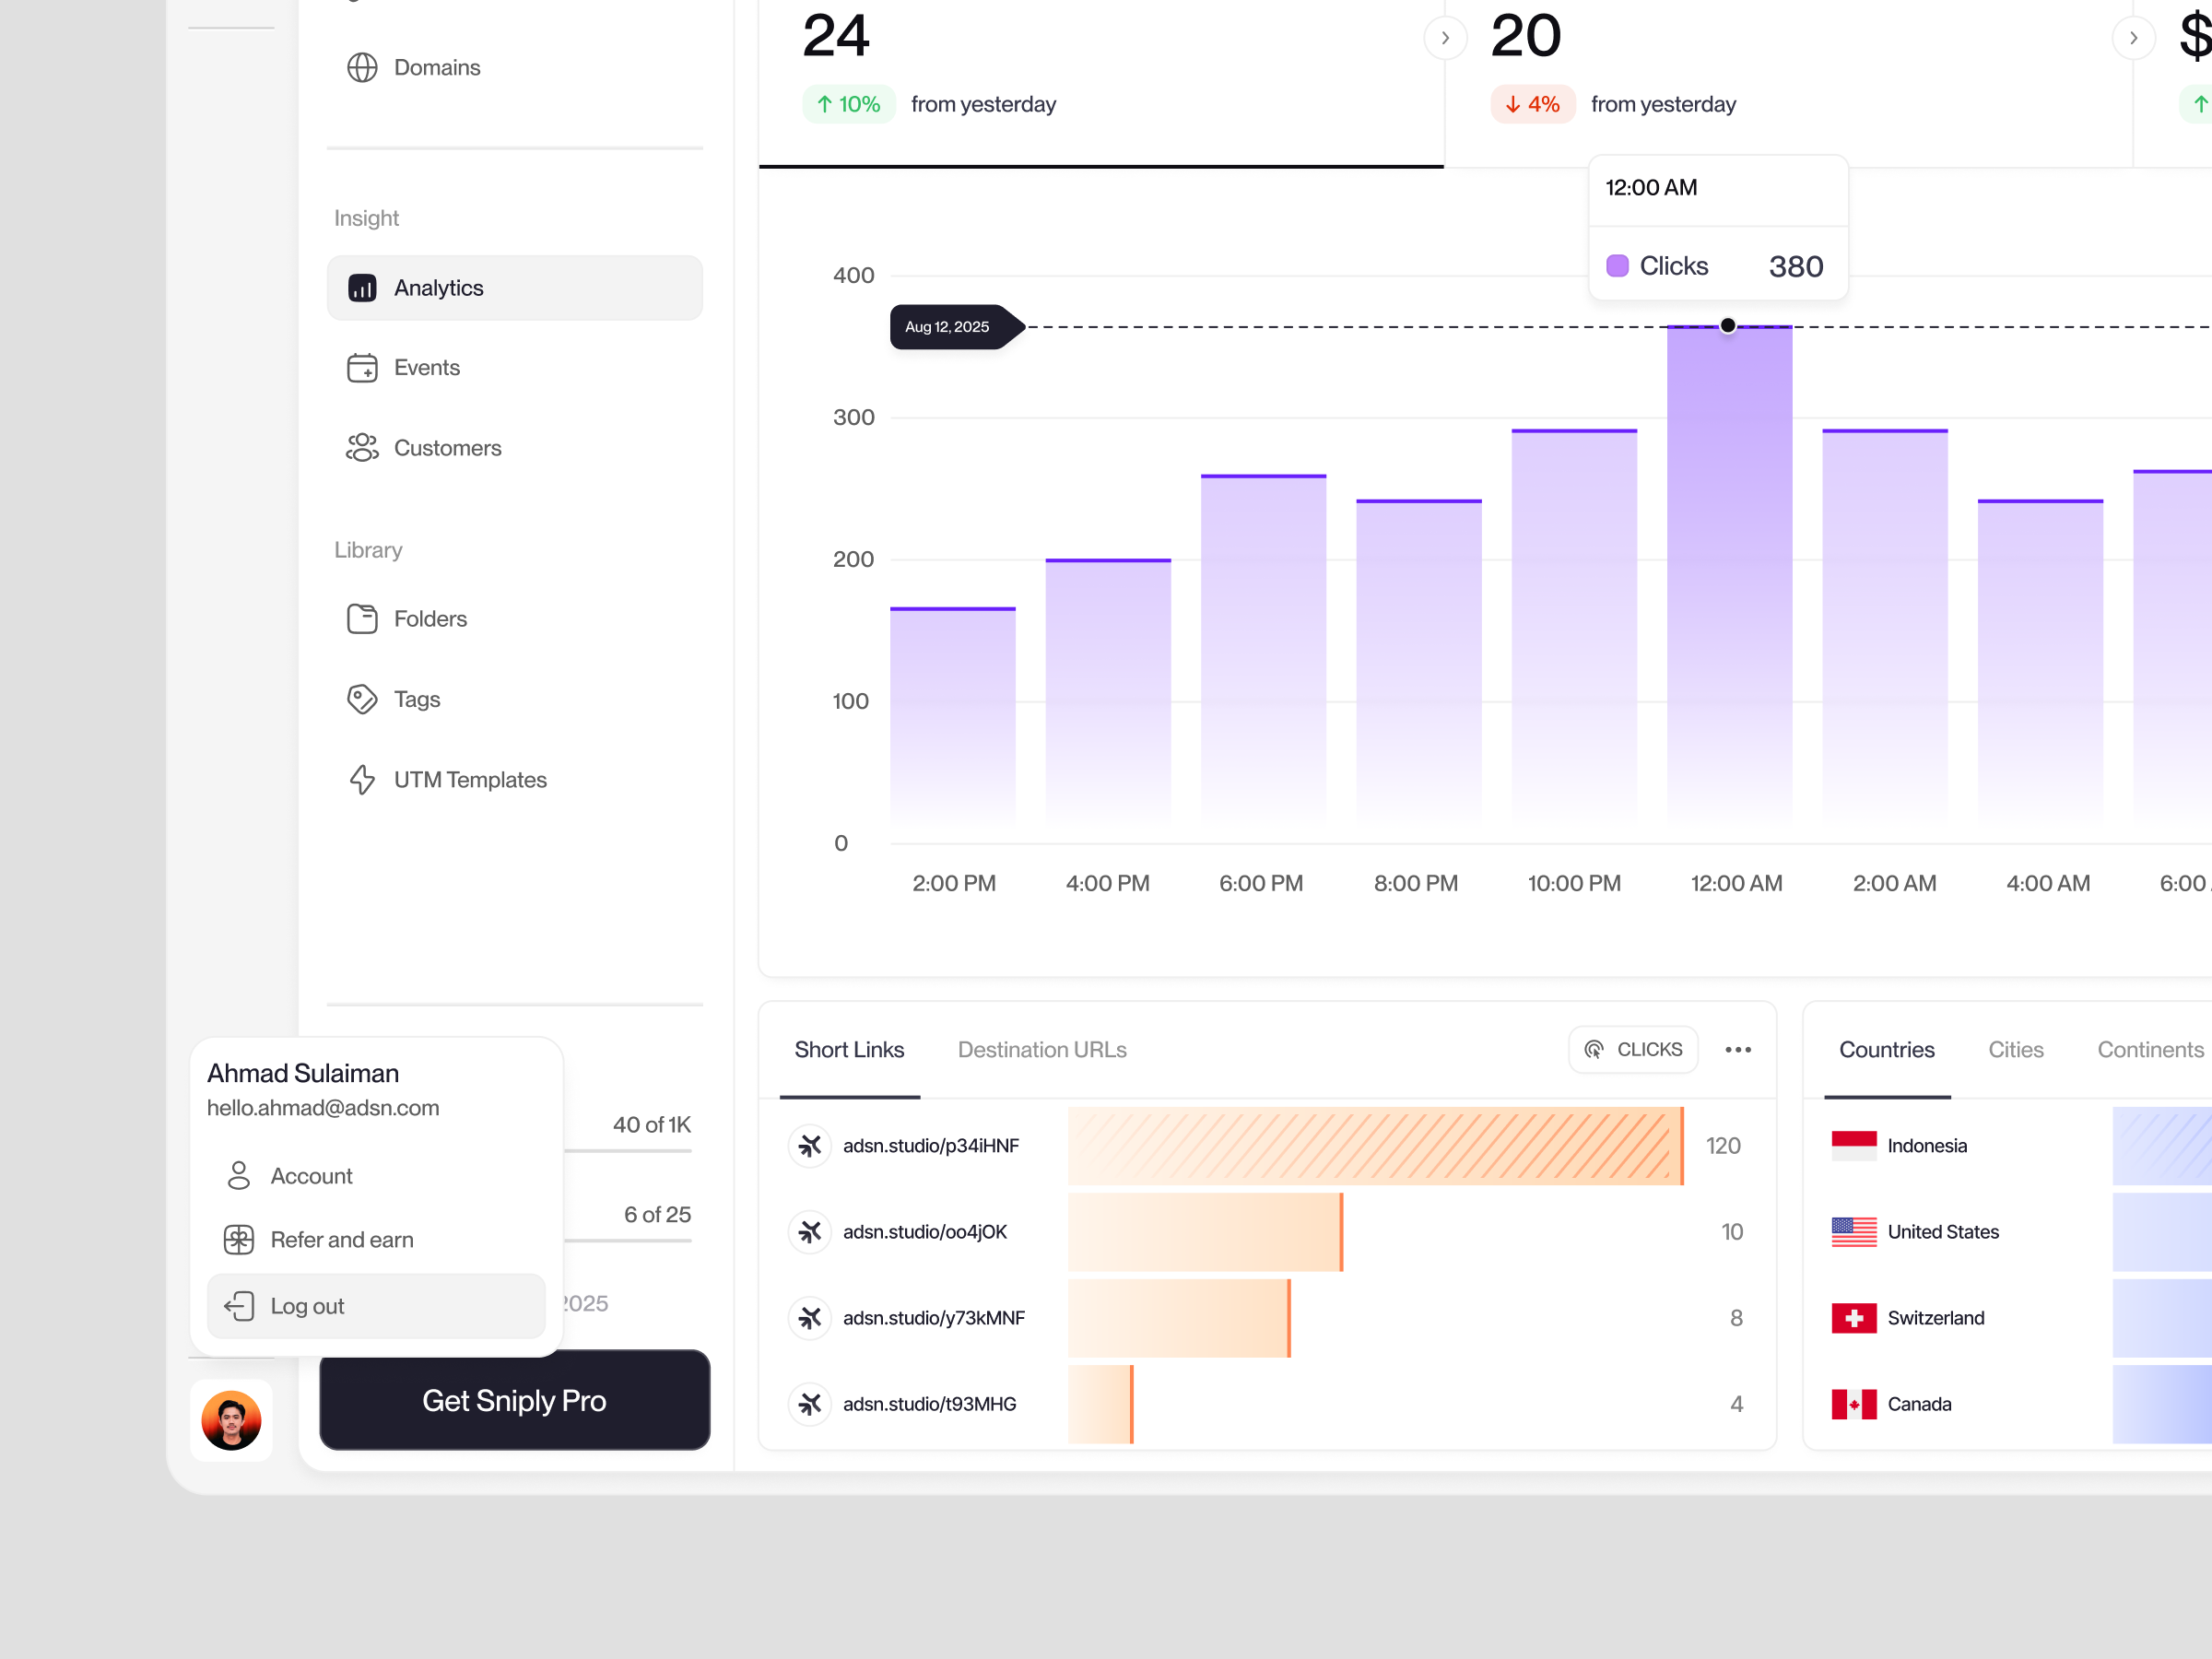Screen dimensions: 2212x1659
Task: Open the three-dot menu in Short Links panel
Action: point(1737,1049)
